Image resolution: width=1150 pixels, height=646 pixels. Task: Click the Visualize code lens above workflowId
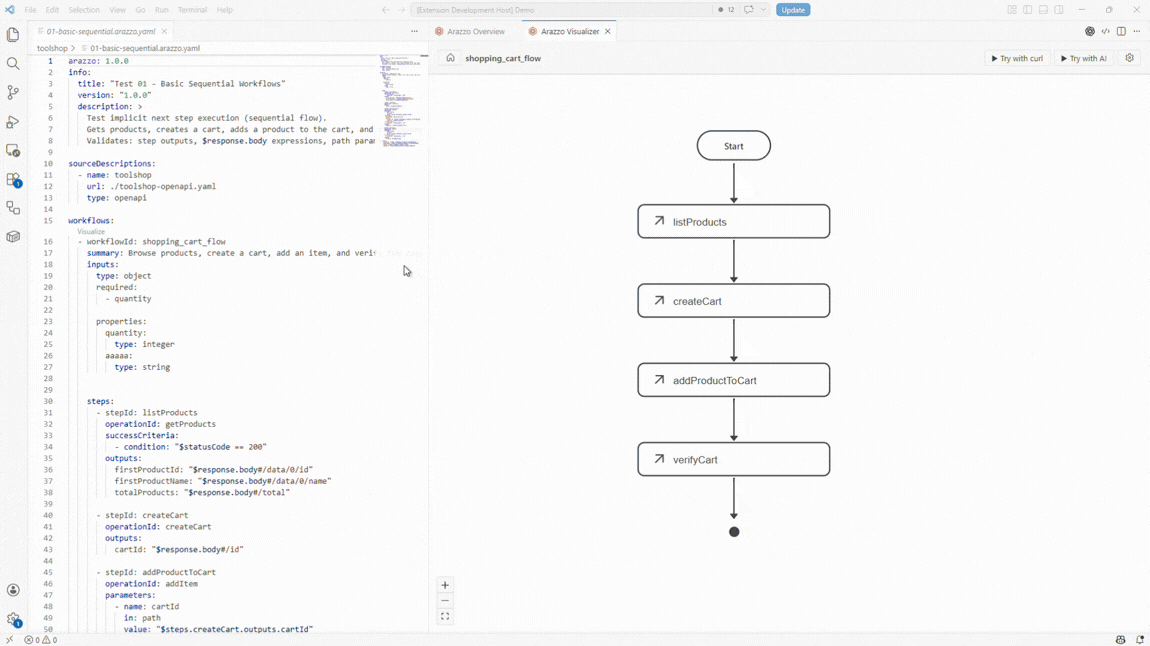(x=91, y=232)
